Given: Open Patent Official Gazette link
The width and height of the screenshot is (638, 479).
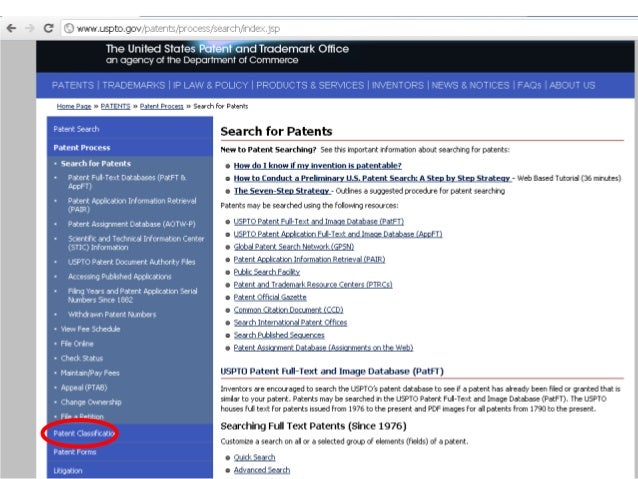Looking at the screenshot, I should (270, 297).
